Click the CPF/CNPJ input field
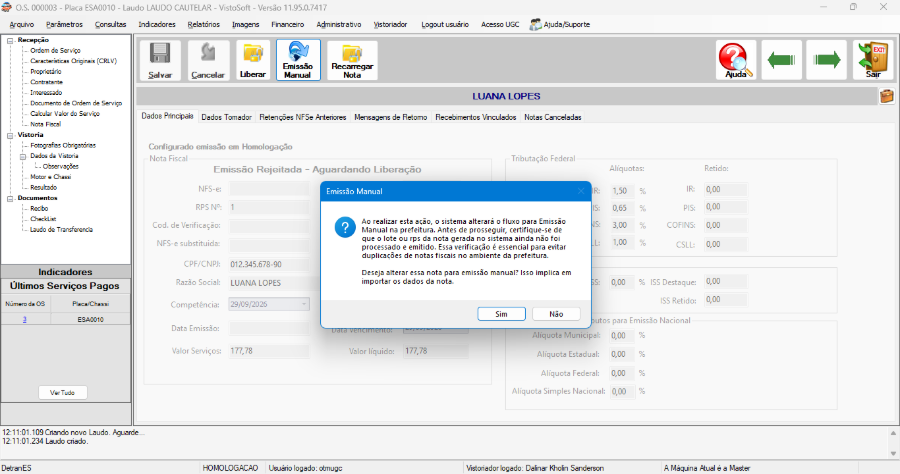The height and width of the screenshot is (474, 900). tap(269, 265)
